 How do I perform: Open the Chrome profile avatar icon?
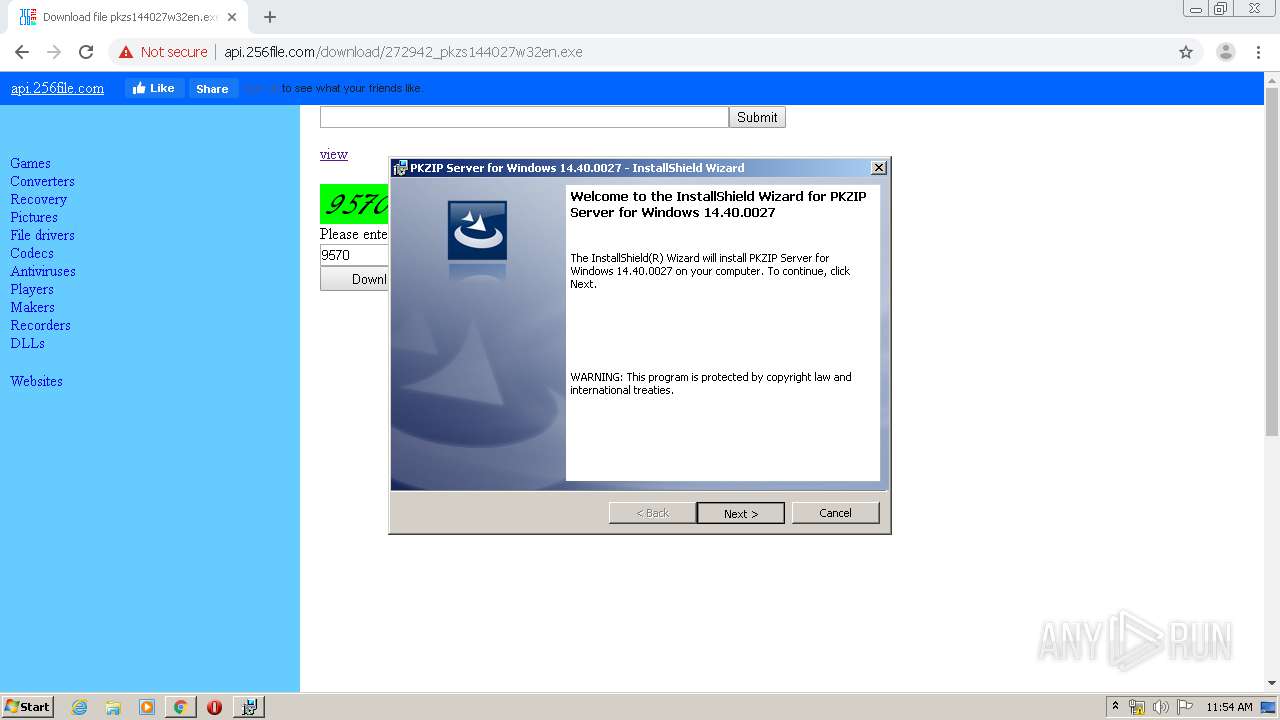(x=1225, y=52)
